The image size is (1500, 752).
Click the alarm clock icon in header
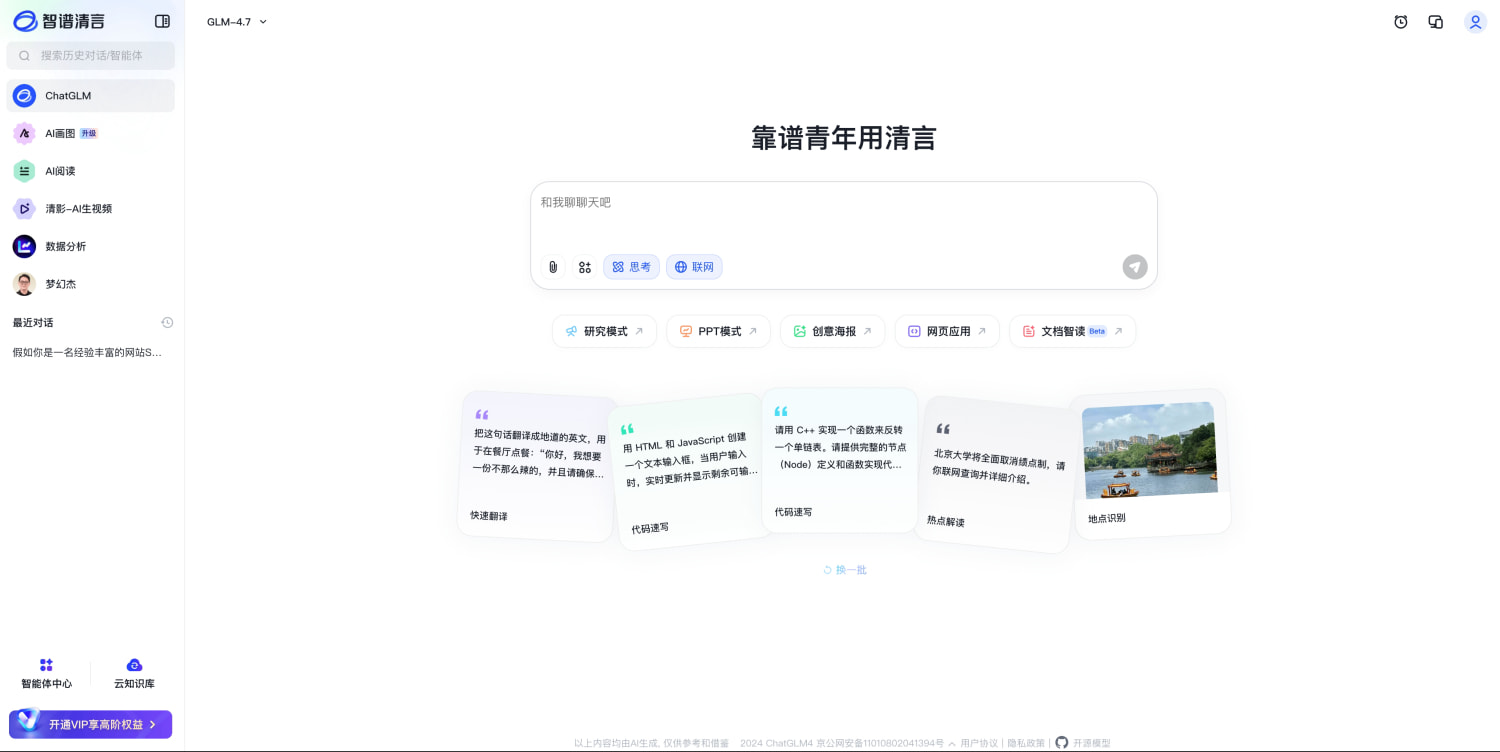tap(1401, 22)
